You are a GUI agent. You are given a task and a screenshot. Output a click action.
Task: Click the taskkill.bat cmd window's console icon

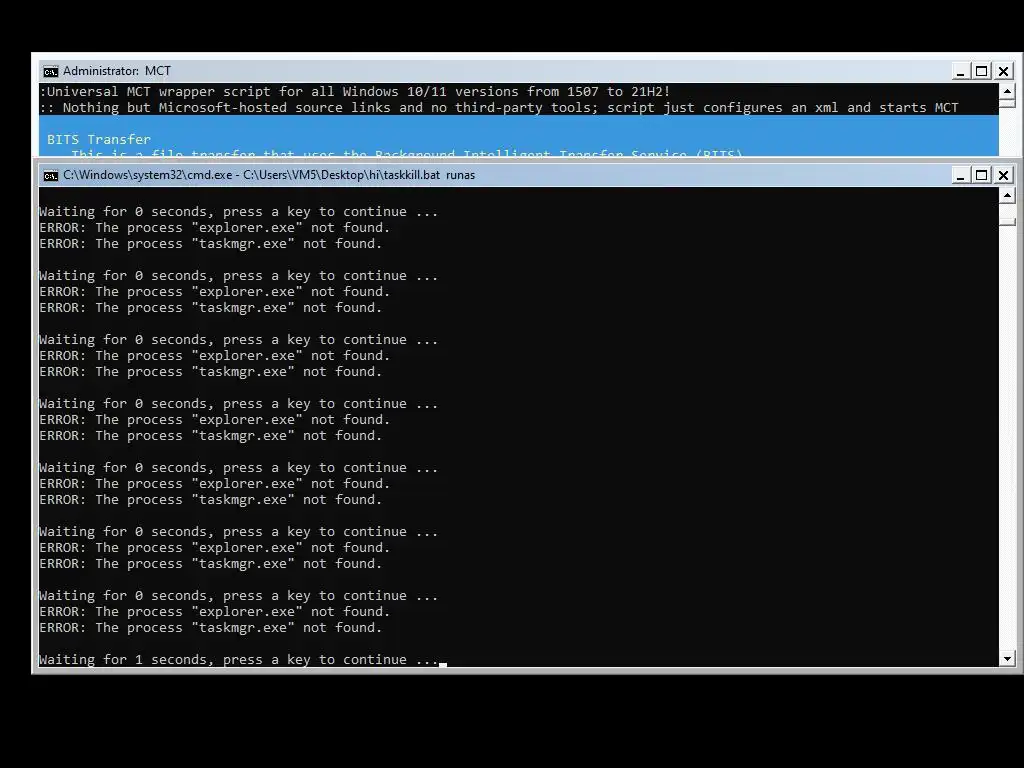(50, 175)
